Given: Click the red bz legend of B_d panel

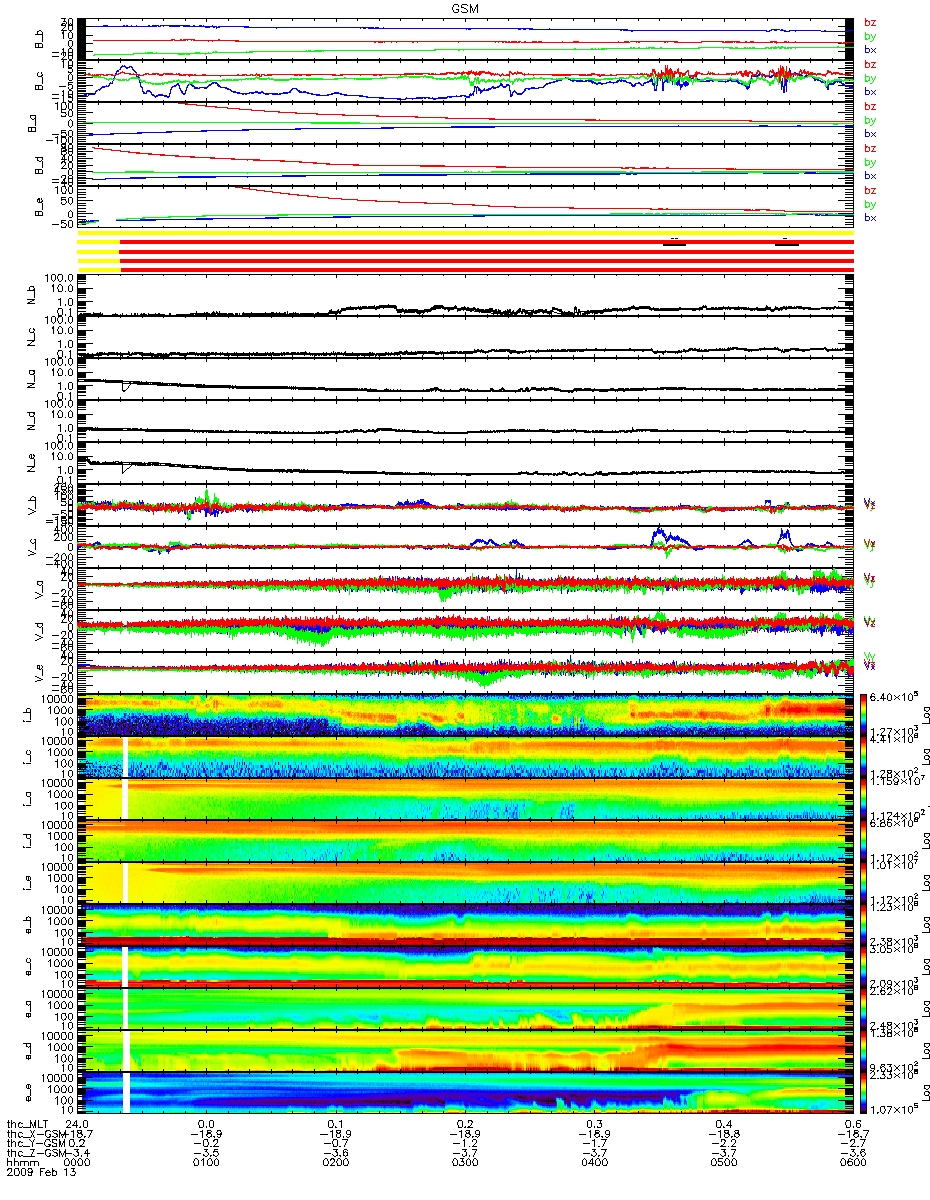Looking at the screenshot, I should tap(870, 148).
